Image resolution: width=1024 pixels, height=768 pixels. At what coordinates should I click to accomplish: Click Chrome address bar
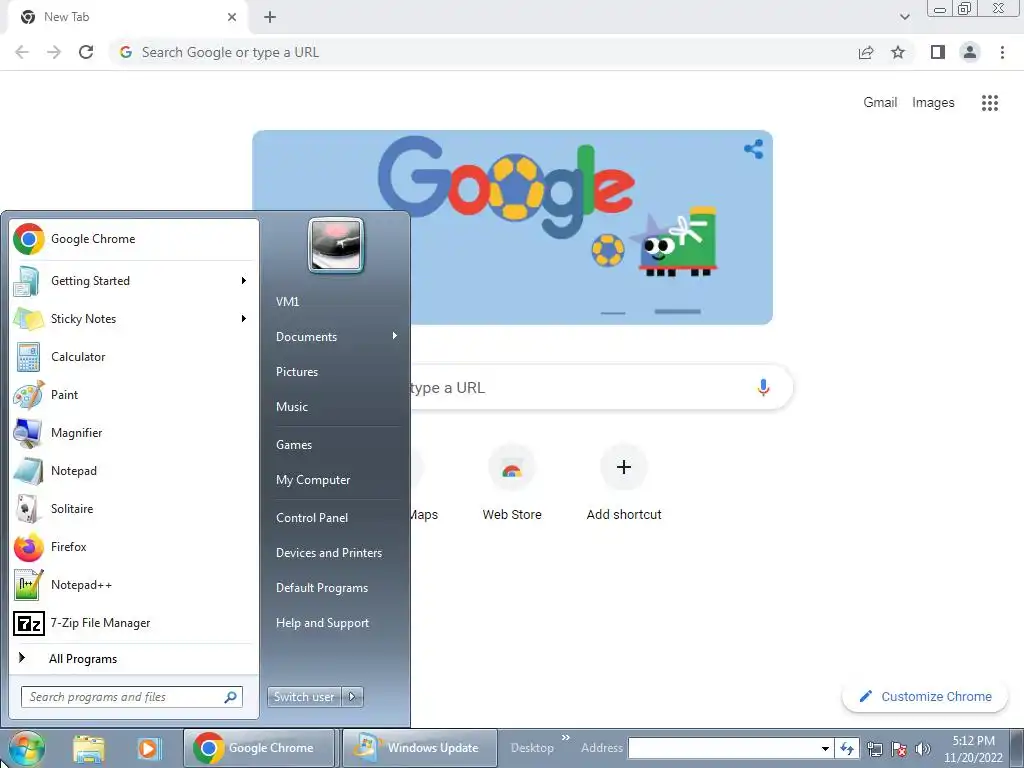483,52
